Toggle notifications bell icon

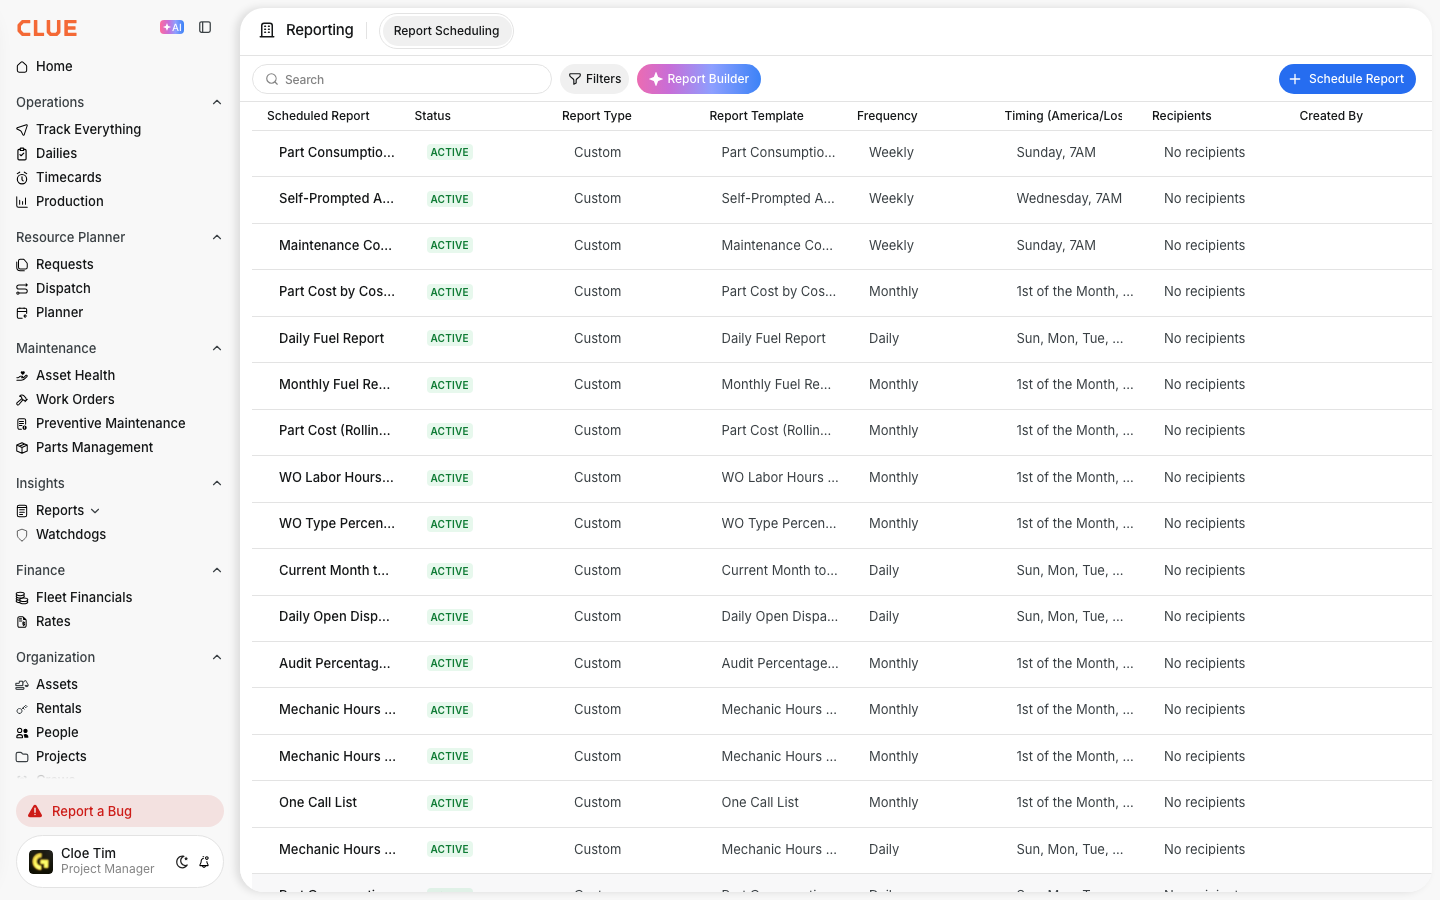(204, 862)
